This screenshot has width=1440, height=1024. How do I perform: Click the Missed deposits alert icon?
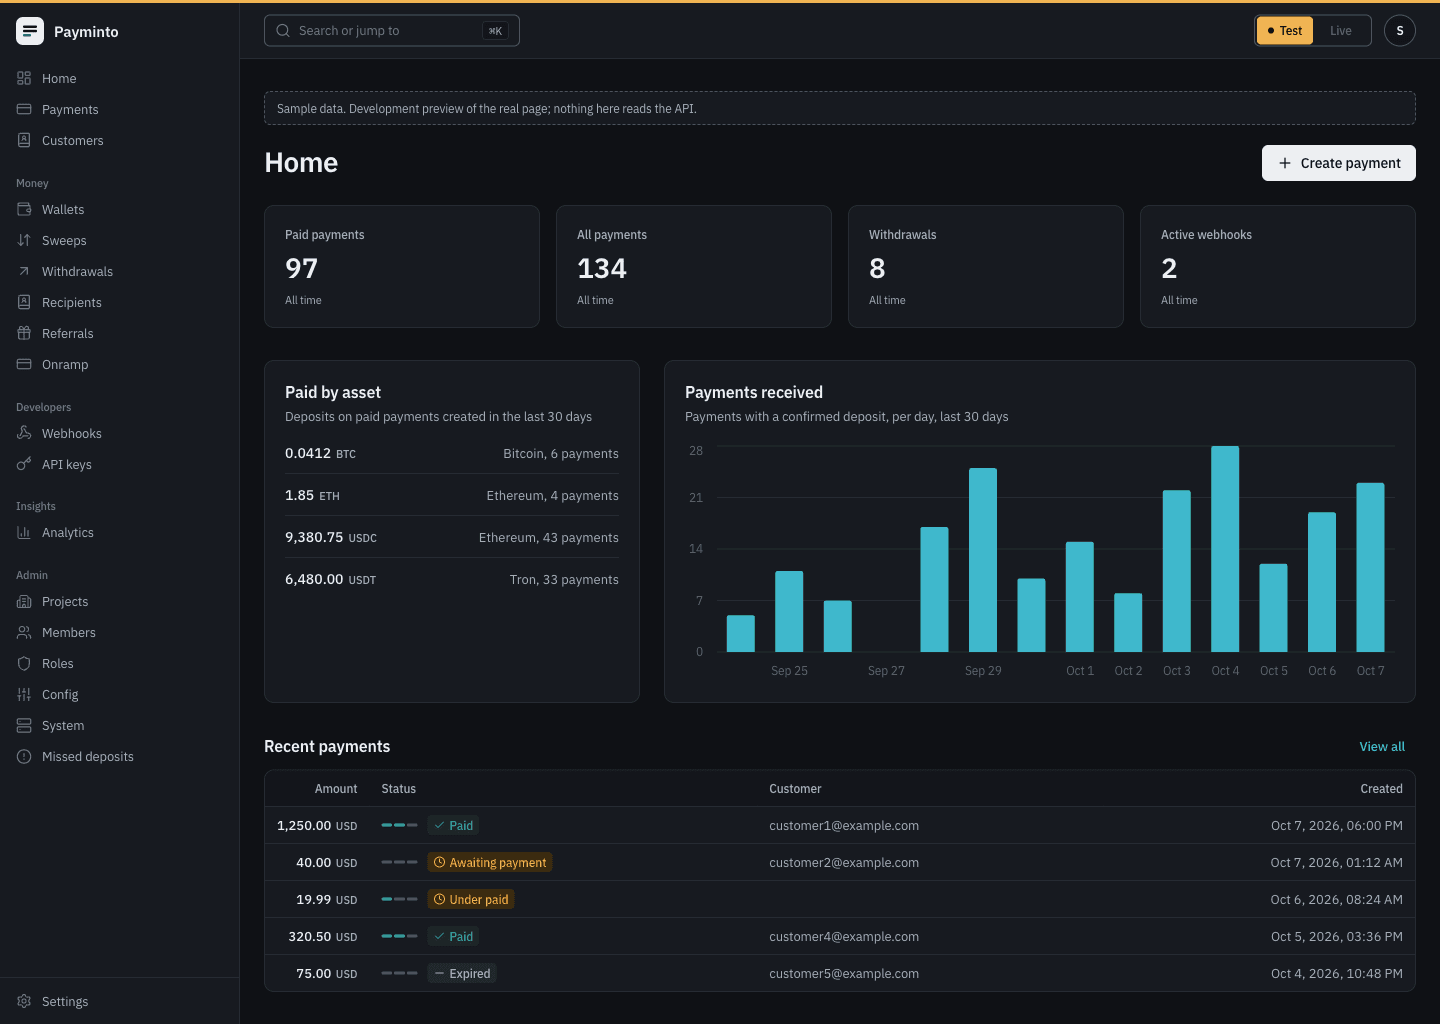click(24, 756)
